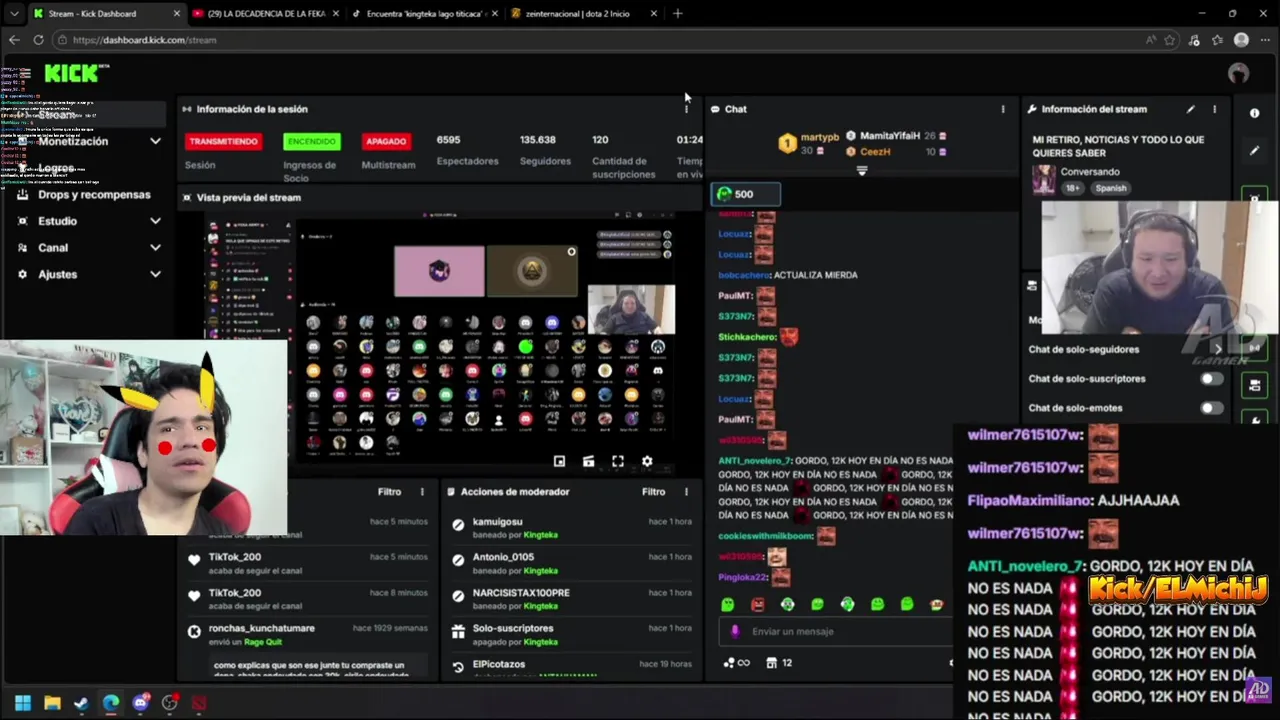Open the browser tab list dropdown
Image resolution: width=1280 pixels, height=720 pixels.
[x=13, y=14]
